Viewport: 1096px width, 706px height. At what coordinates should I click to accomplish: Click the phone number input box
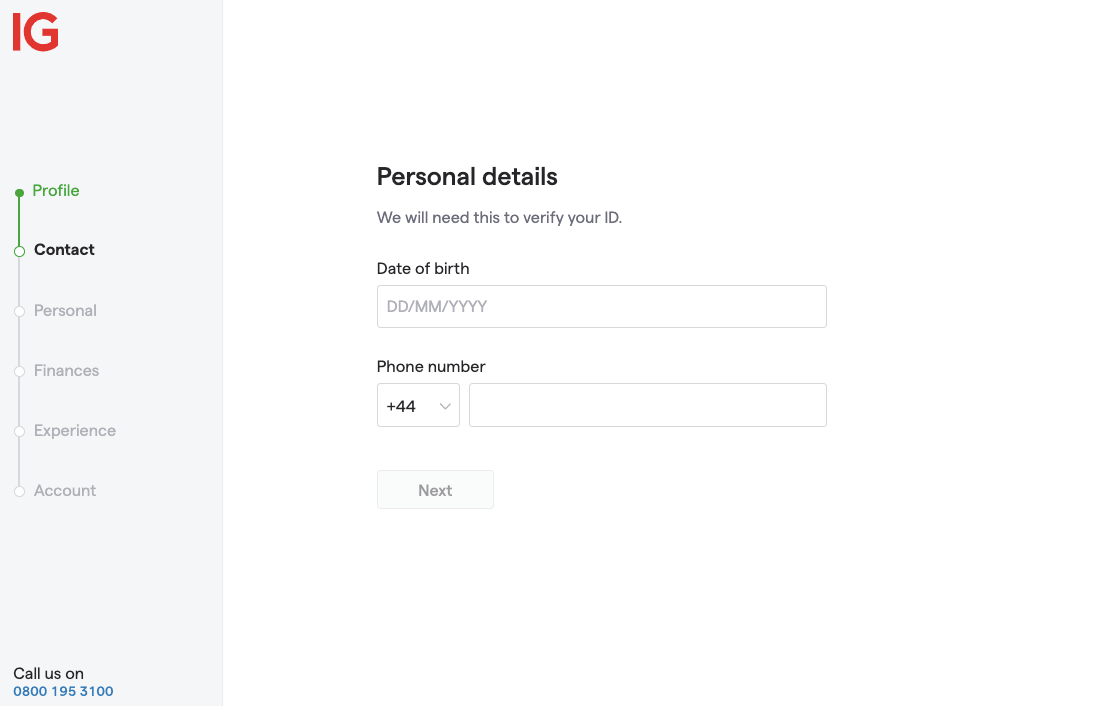(648, 405)
